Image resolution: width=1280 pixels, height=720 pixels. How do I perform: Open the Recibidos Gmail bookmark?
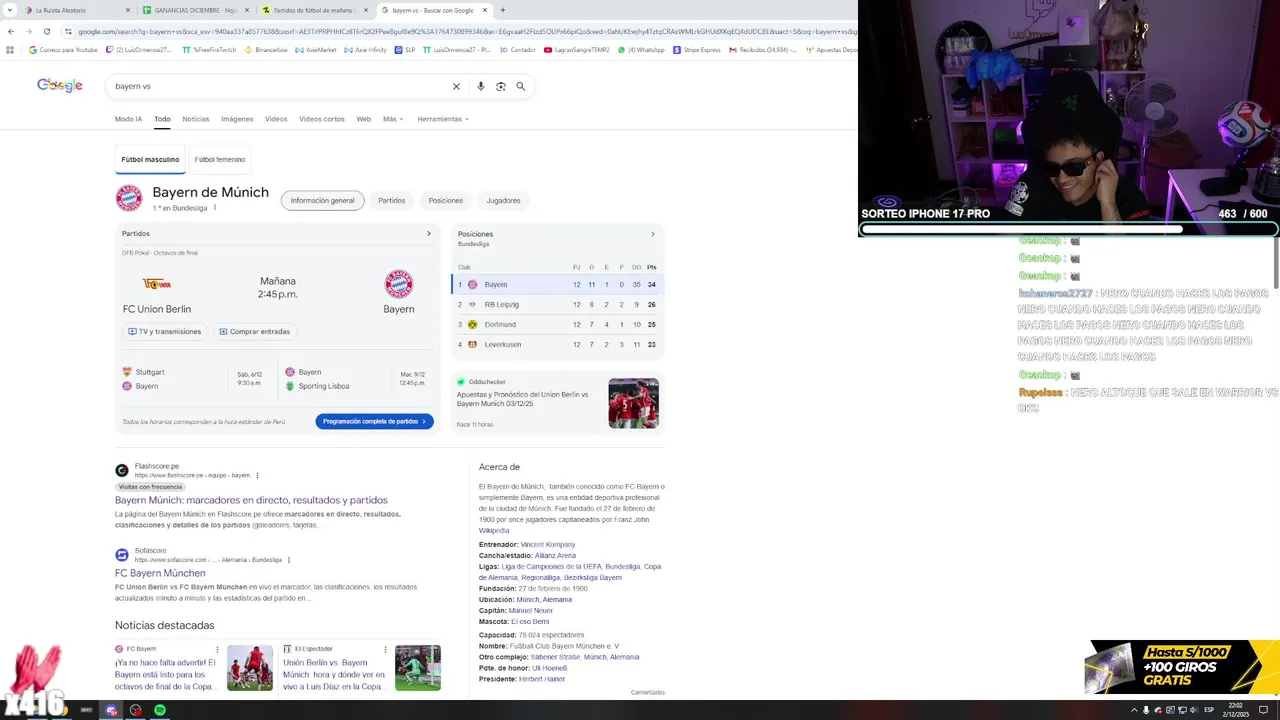[x=763, y=49]
